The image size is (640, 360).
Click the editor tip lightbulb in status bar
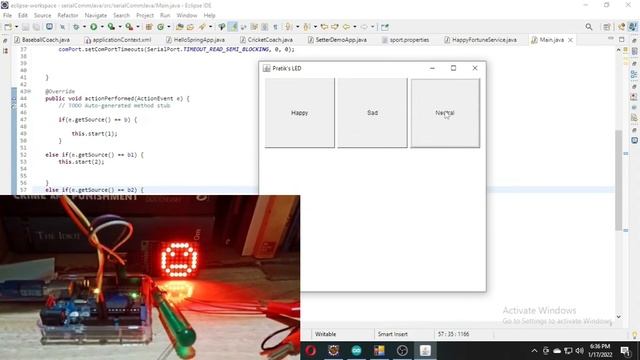click(x=635, y=335)
